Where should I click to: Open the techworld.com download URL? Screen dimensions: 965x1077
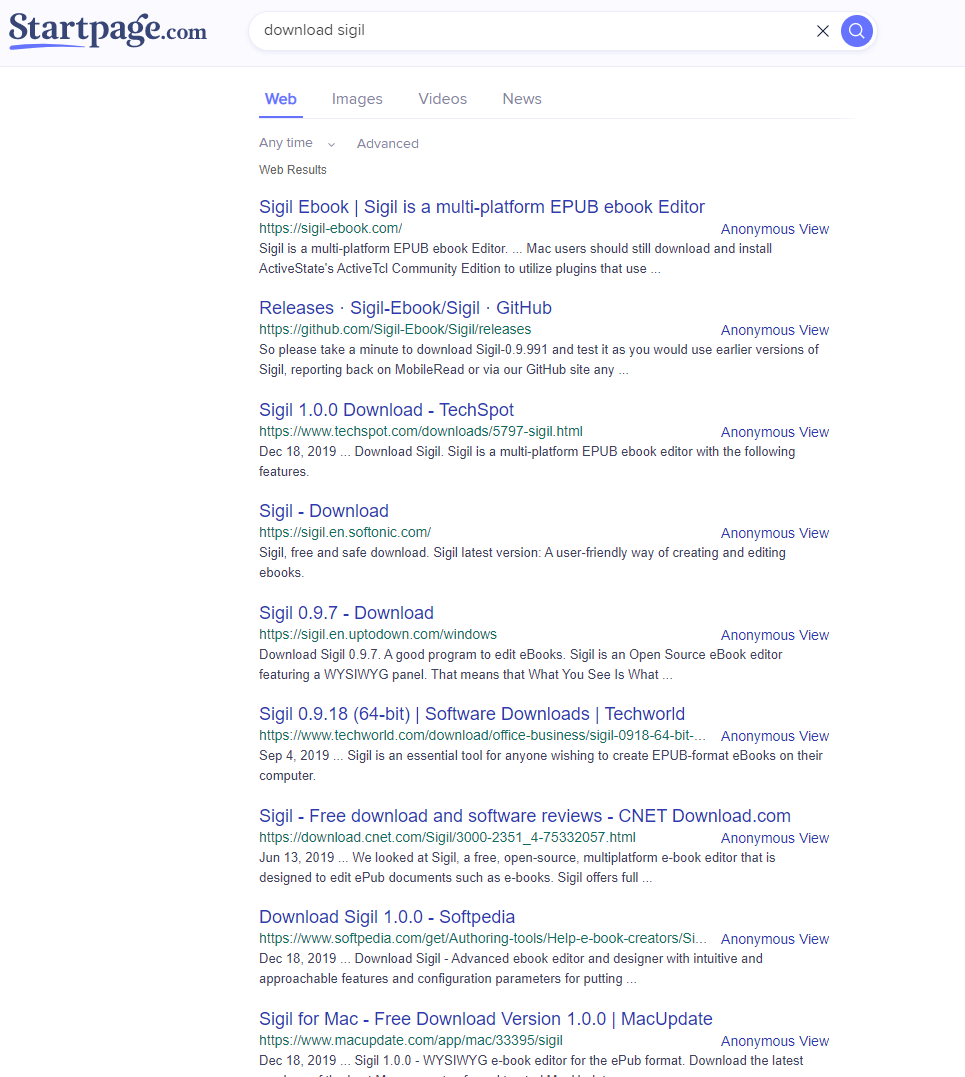[482, 735]
